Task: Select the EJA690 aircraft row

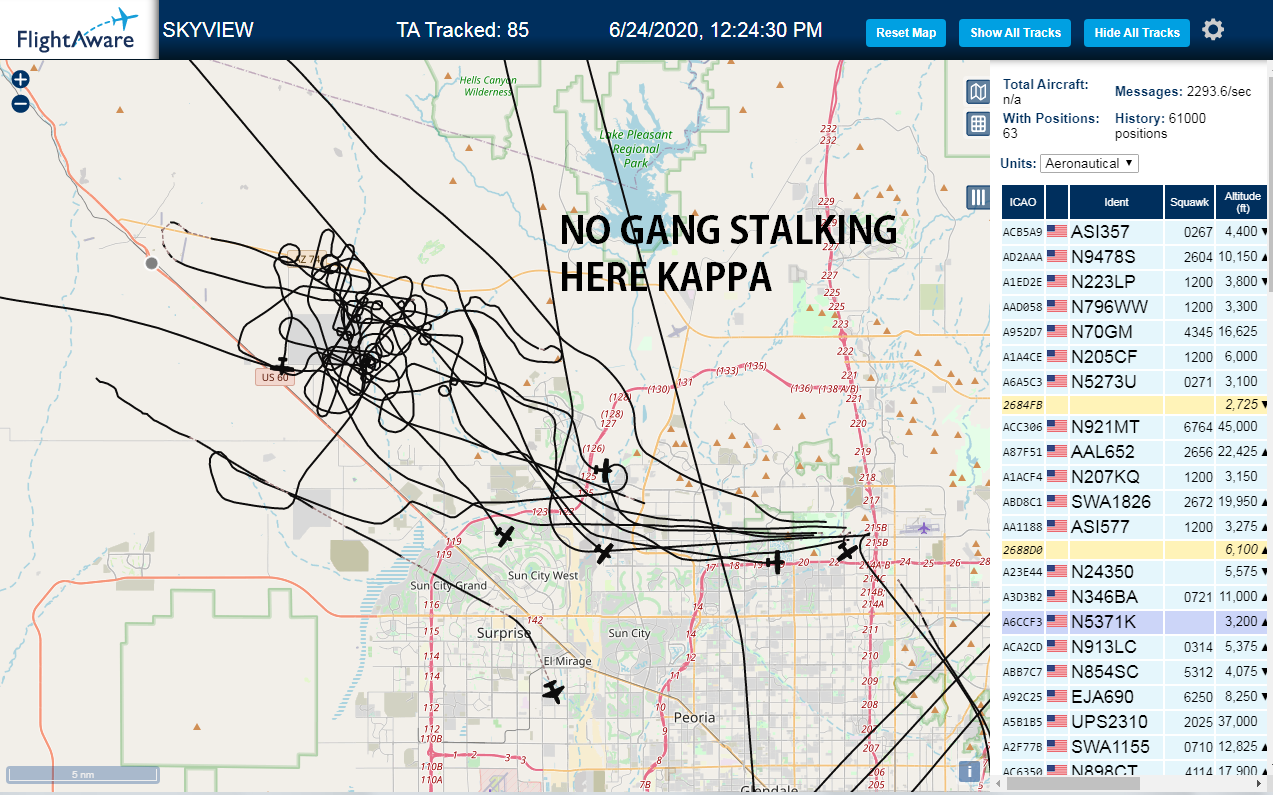Action: [1134, 697]
